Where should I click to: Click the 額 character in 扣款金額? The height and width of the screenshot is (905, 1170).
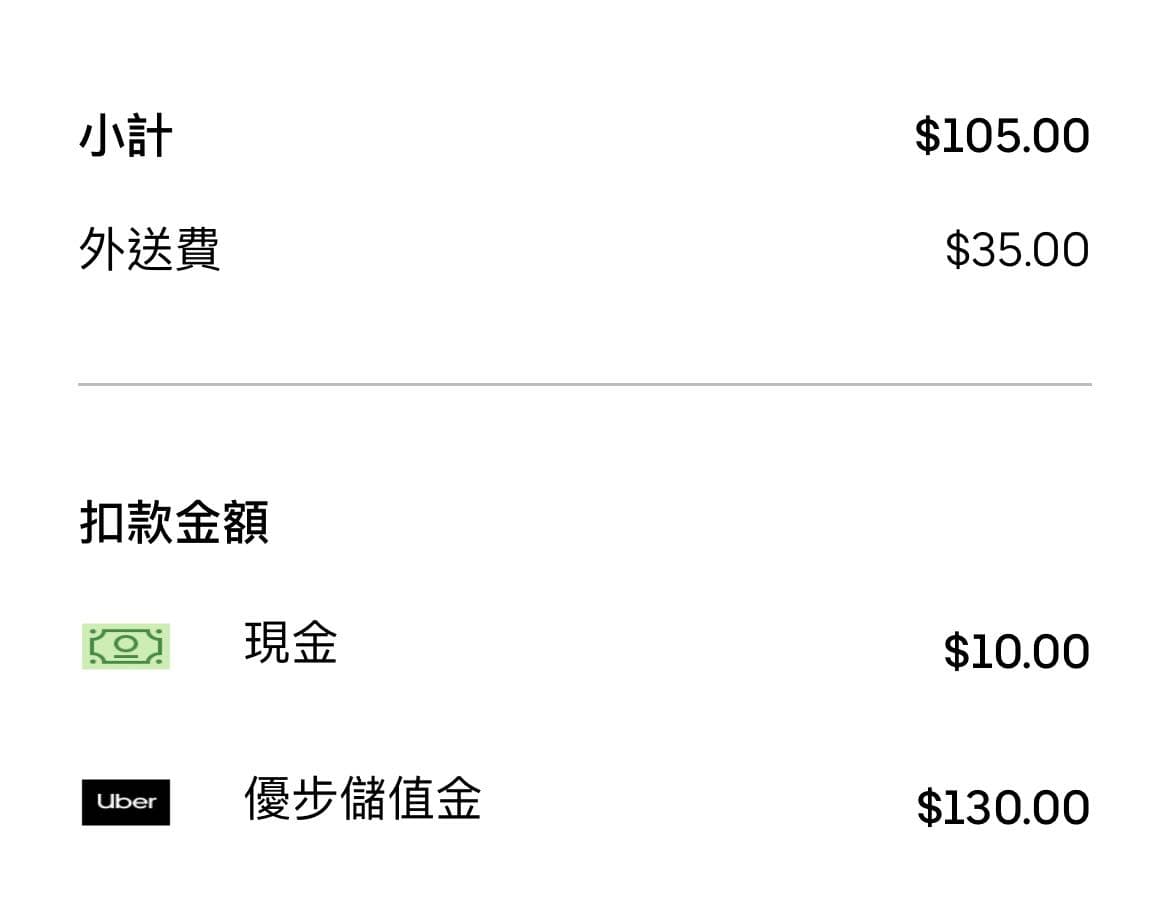tap(245, 522)
